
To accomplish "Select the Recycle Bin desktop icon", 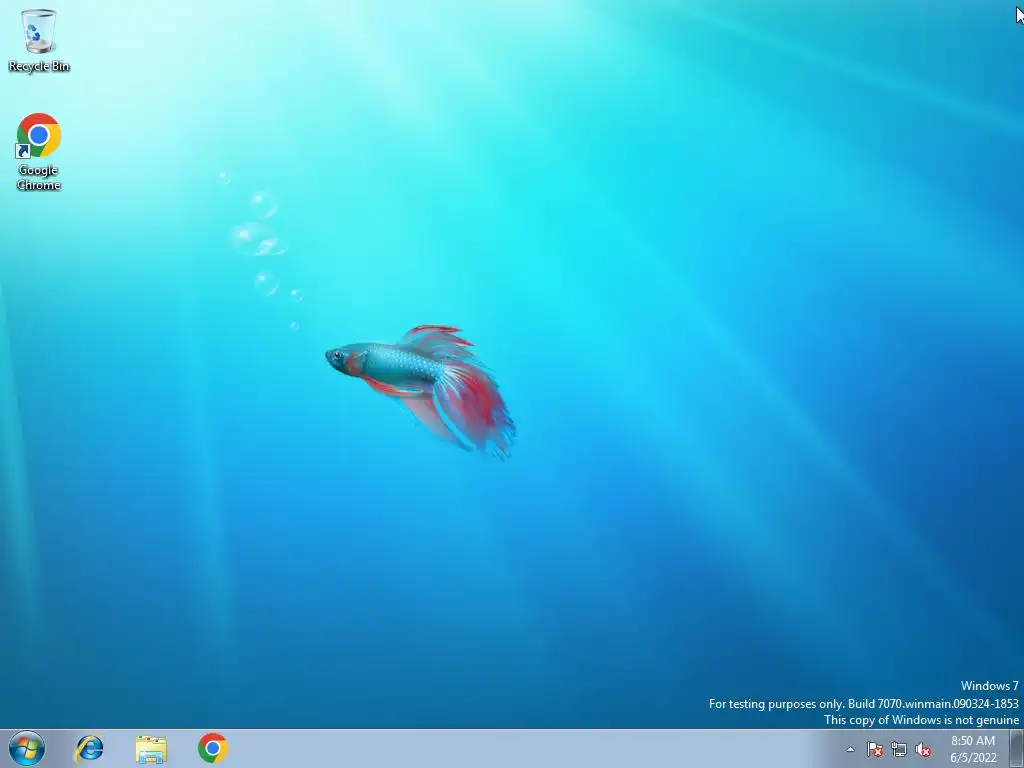I will 39,39.
